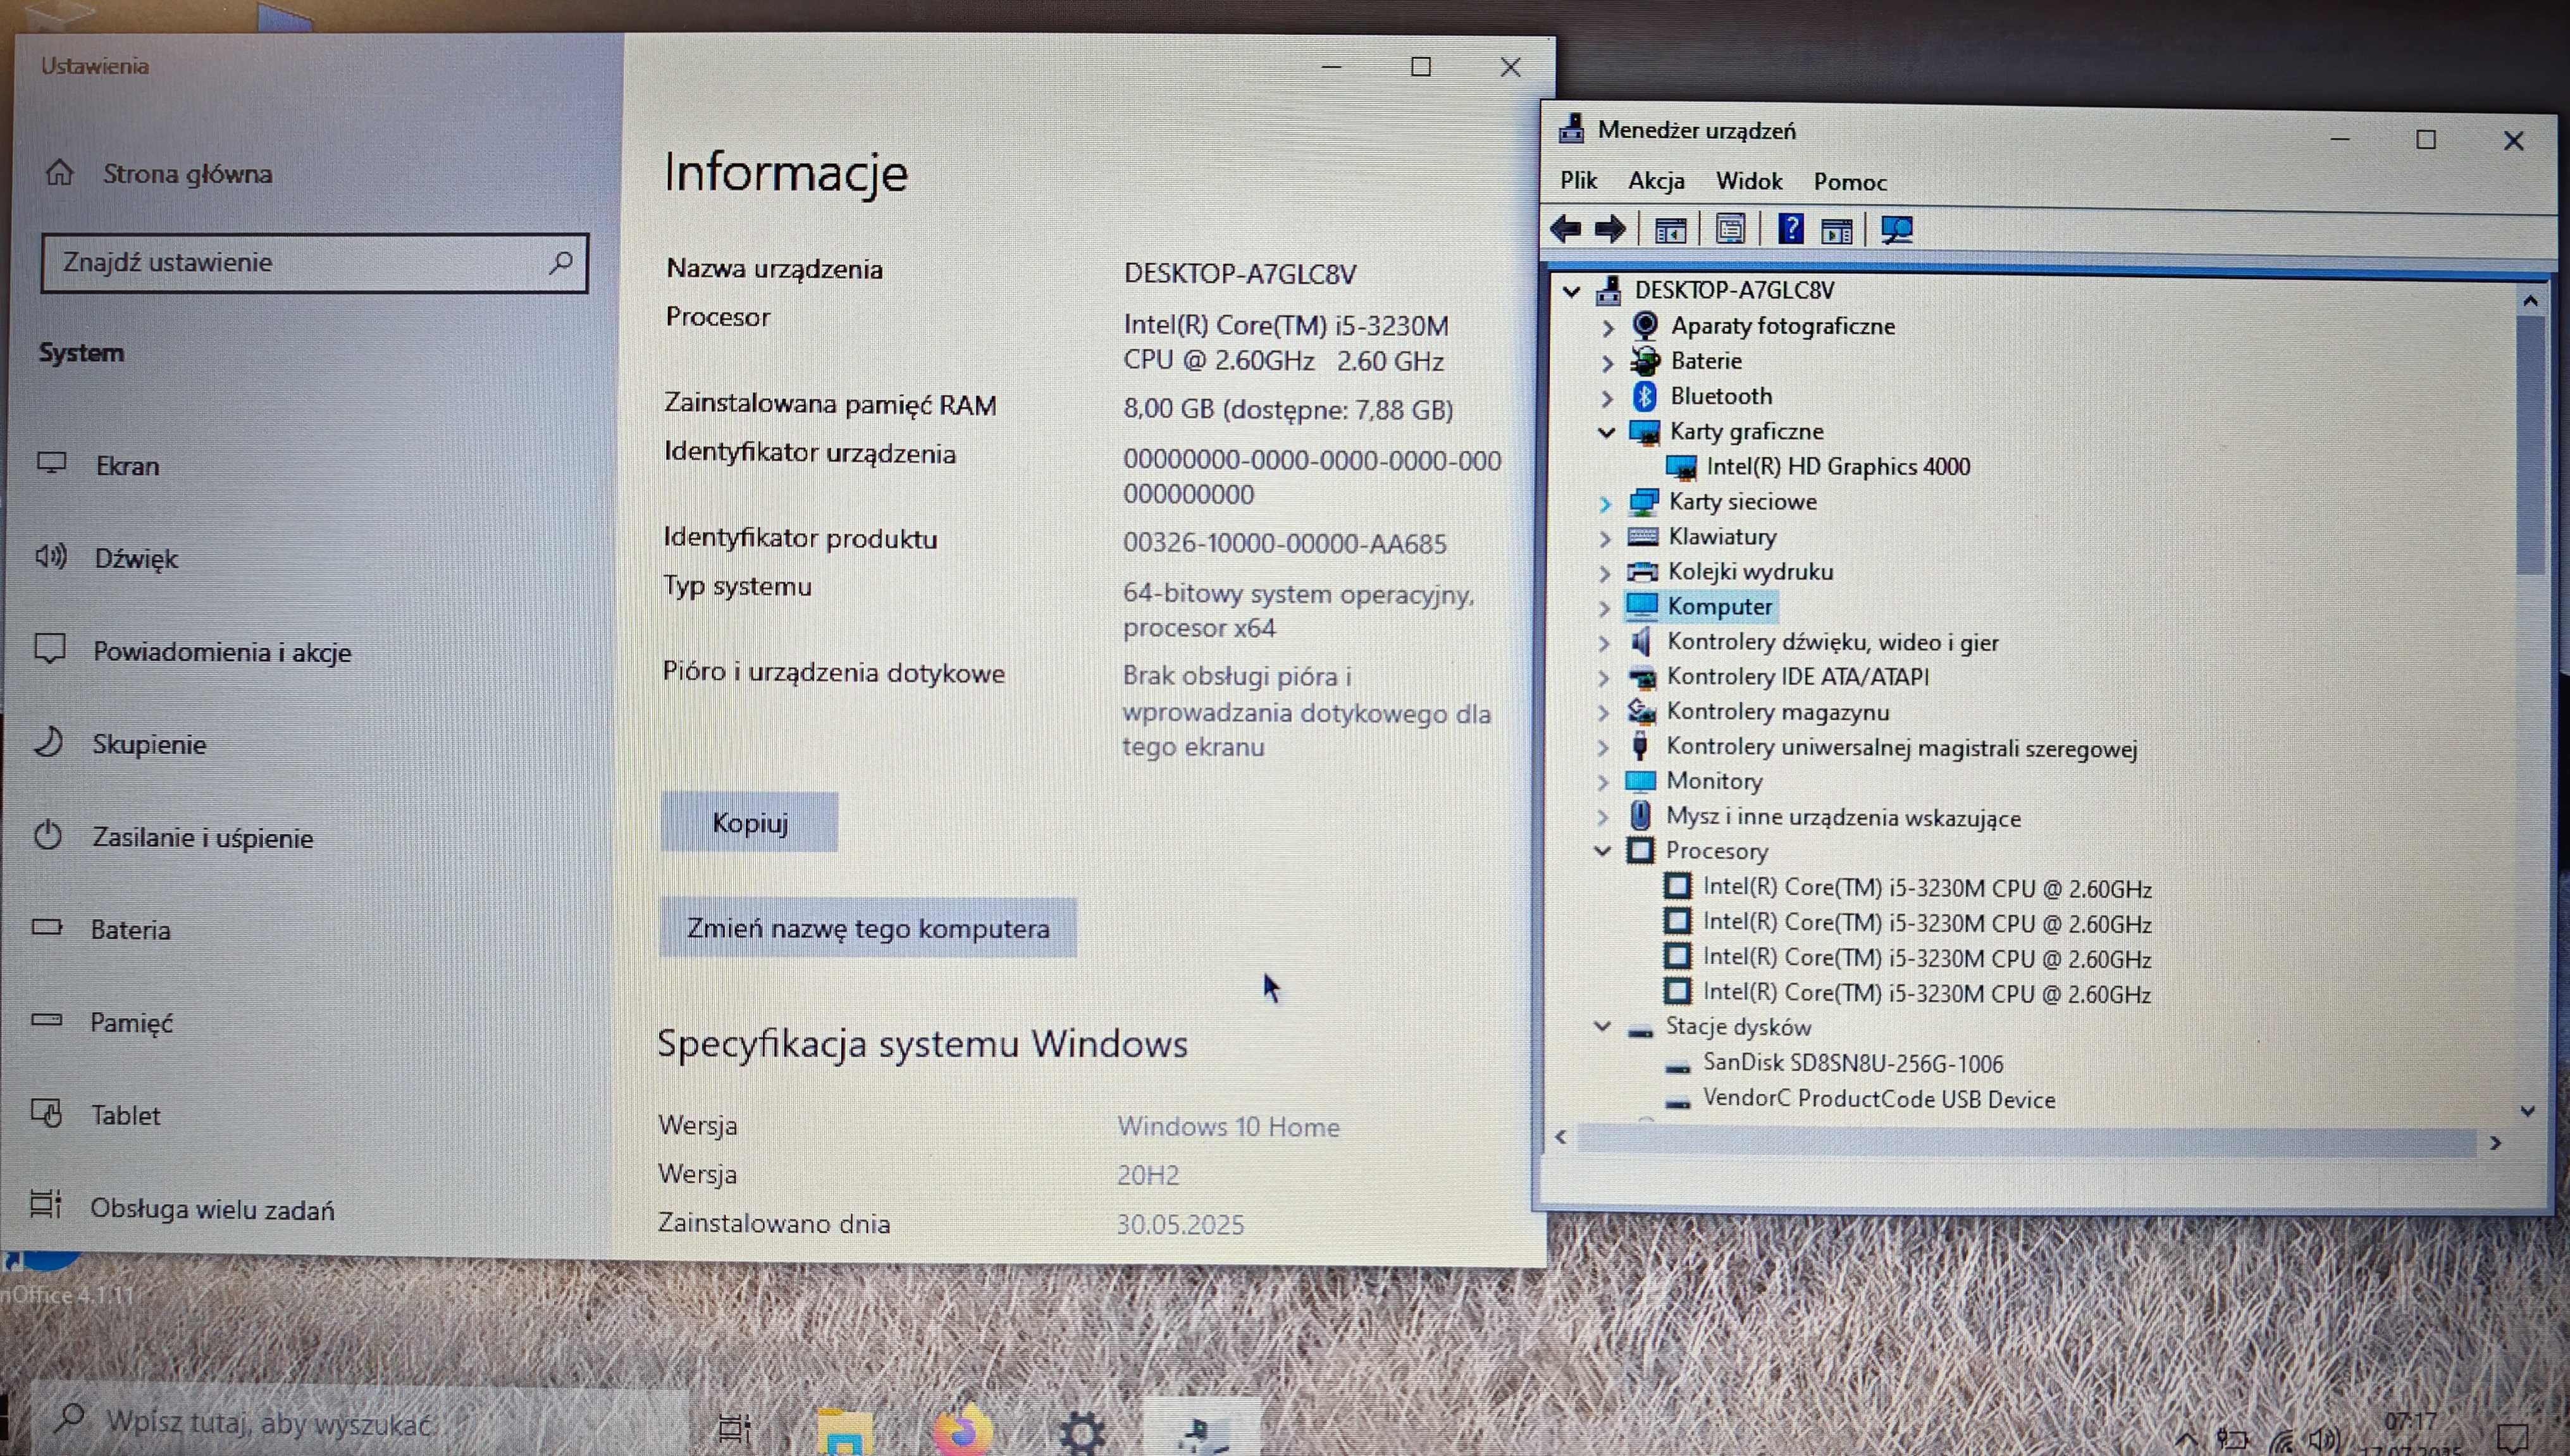Screen dimensions: 2570x1456
Task: Expand the Baterie category
Action: tap(1608, 362)
